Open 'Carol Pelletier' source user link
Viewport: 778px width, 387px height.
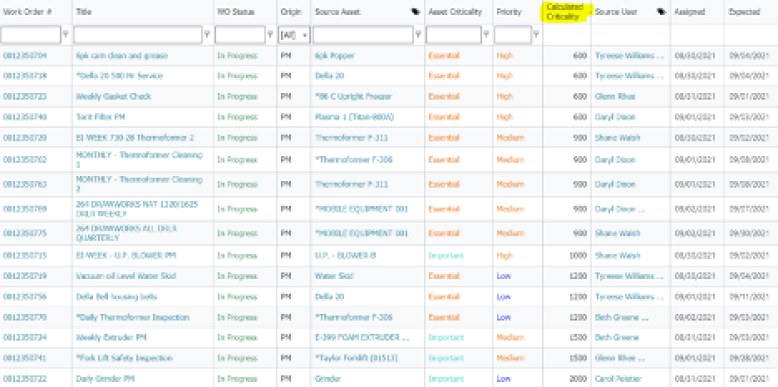pos(618,379)
